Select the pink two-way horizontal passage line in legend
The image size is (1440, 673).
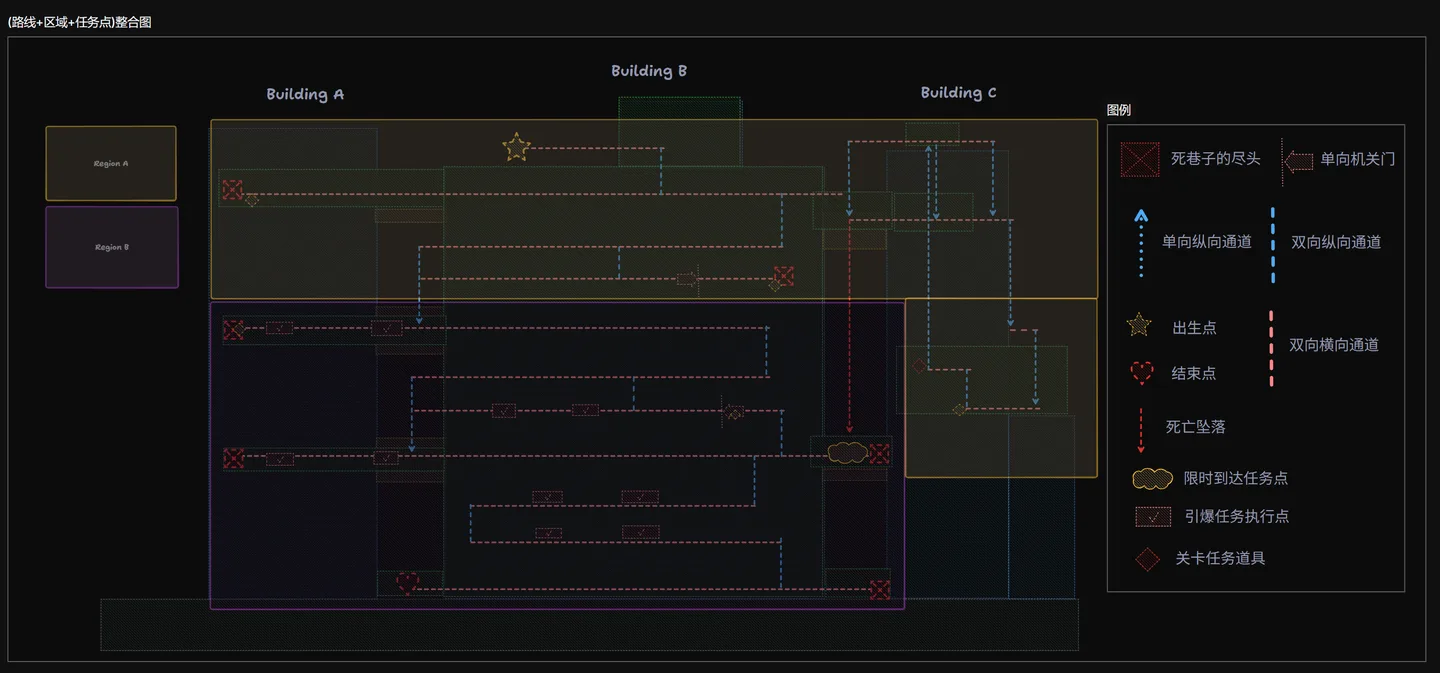coord(1271,347)
